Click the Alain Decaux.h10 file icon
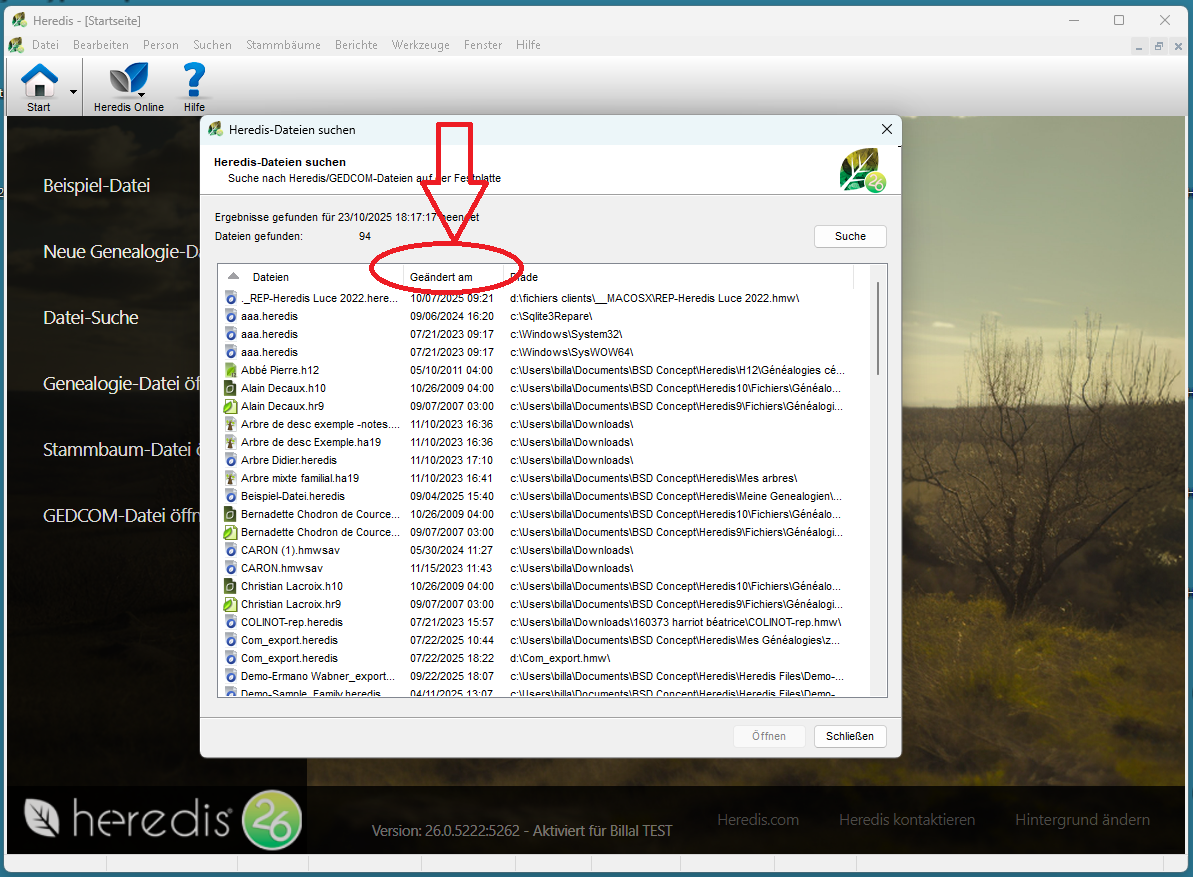Viewport: 1193px width, 877px height. click(230, 388)
